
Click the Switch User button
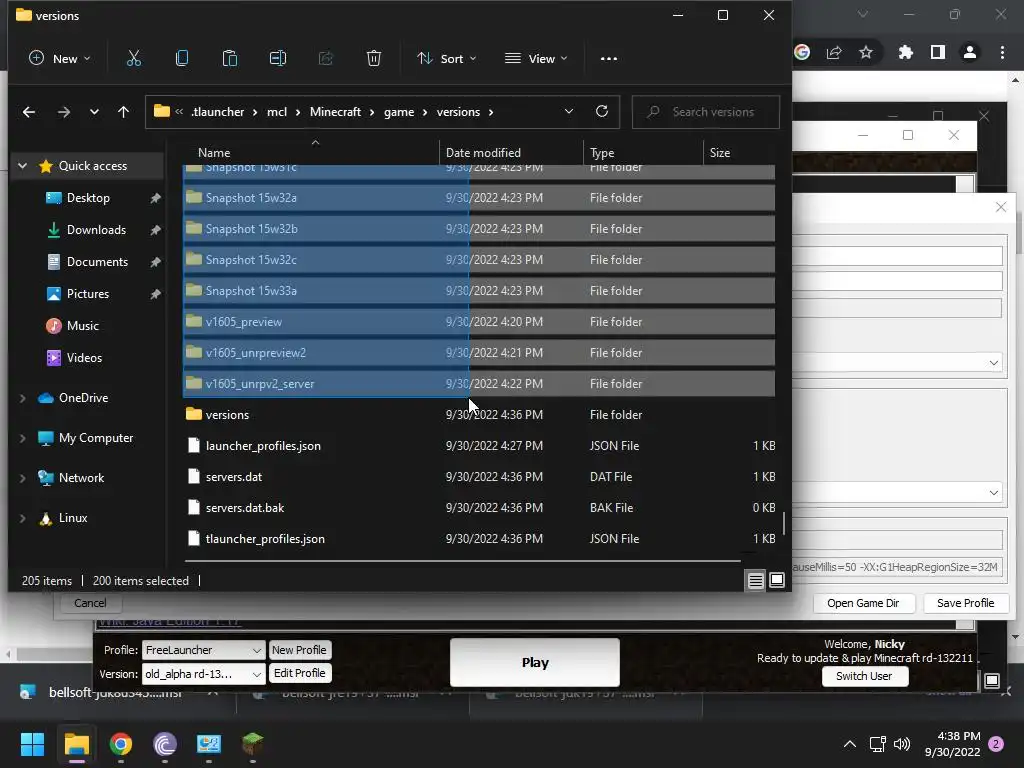[x=864, y=676]
